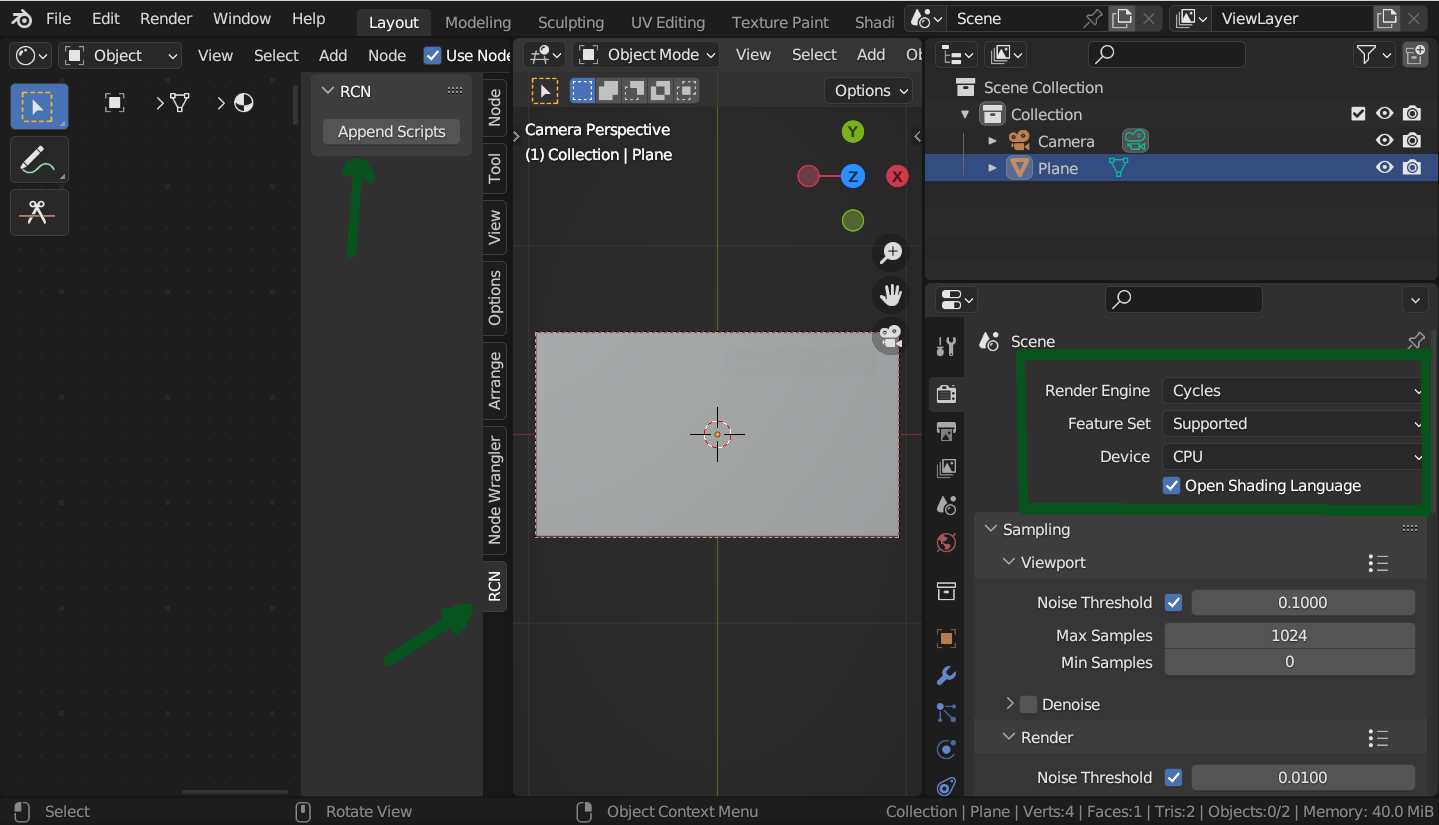Expand the Camera entry in the outliner

pyautogui.click(x=991, y=140)
